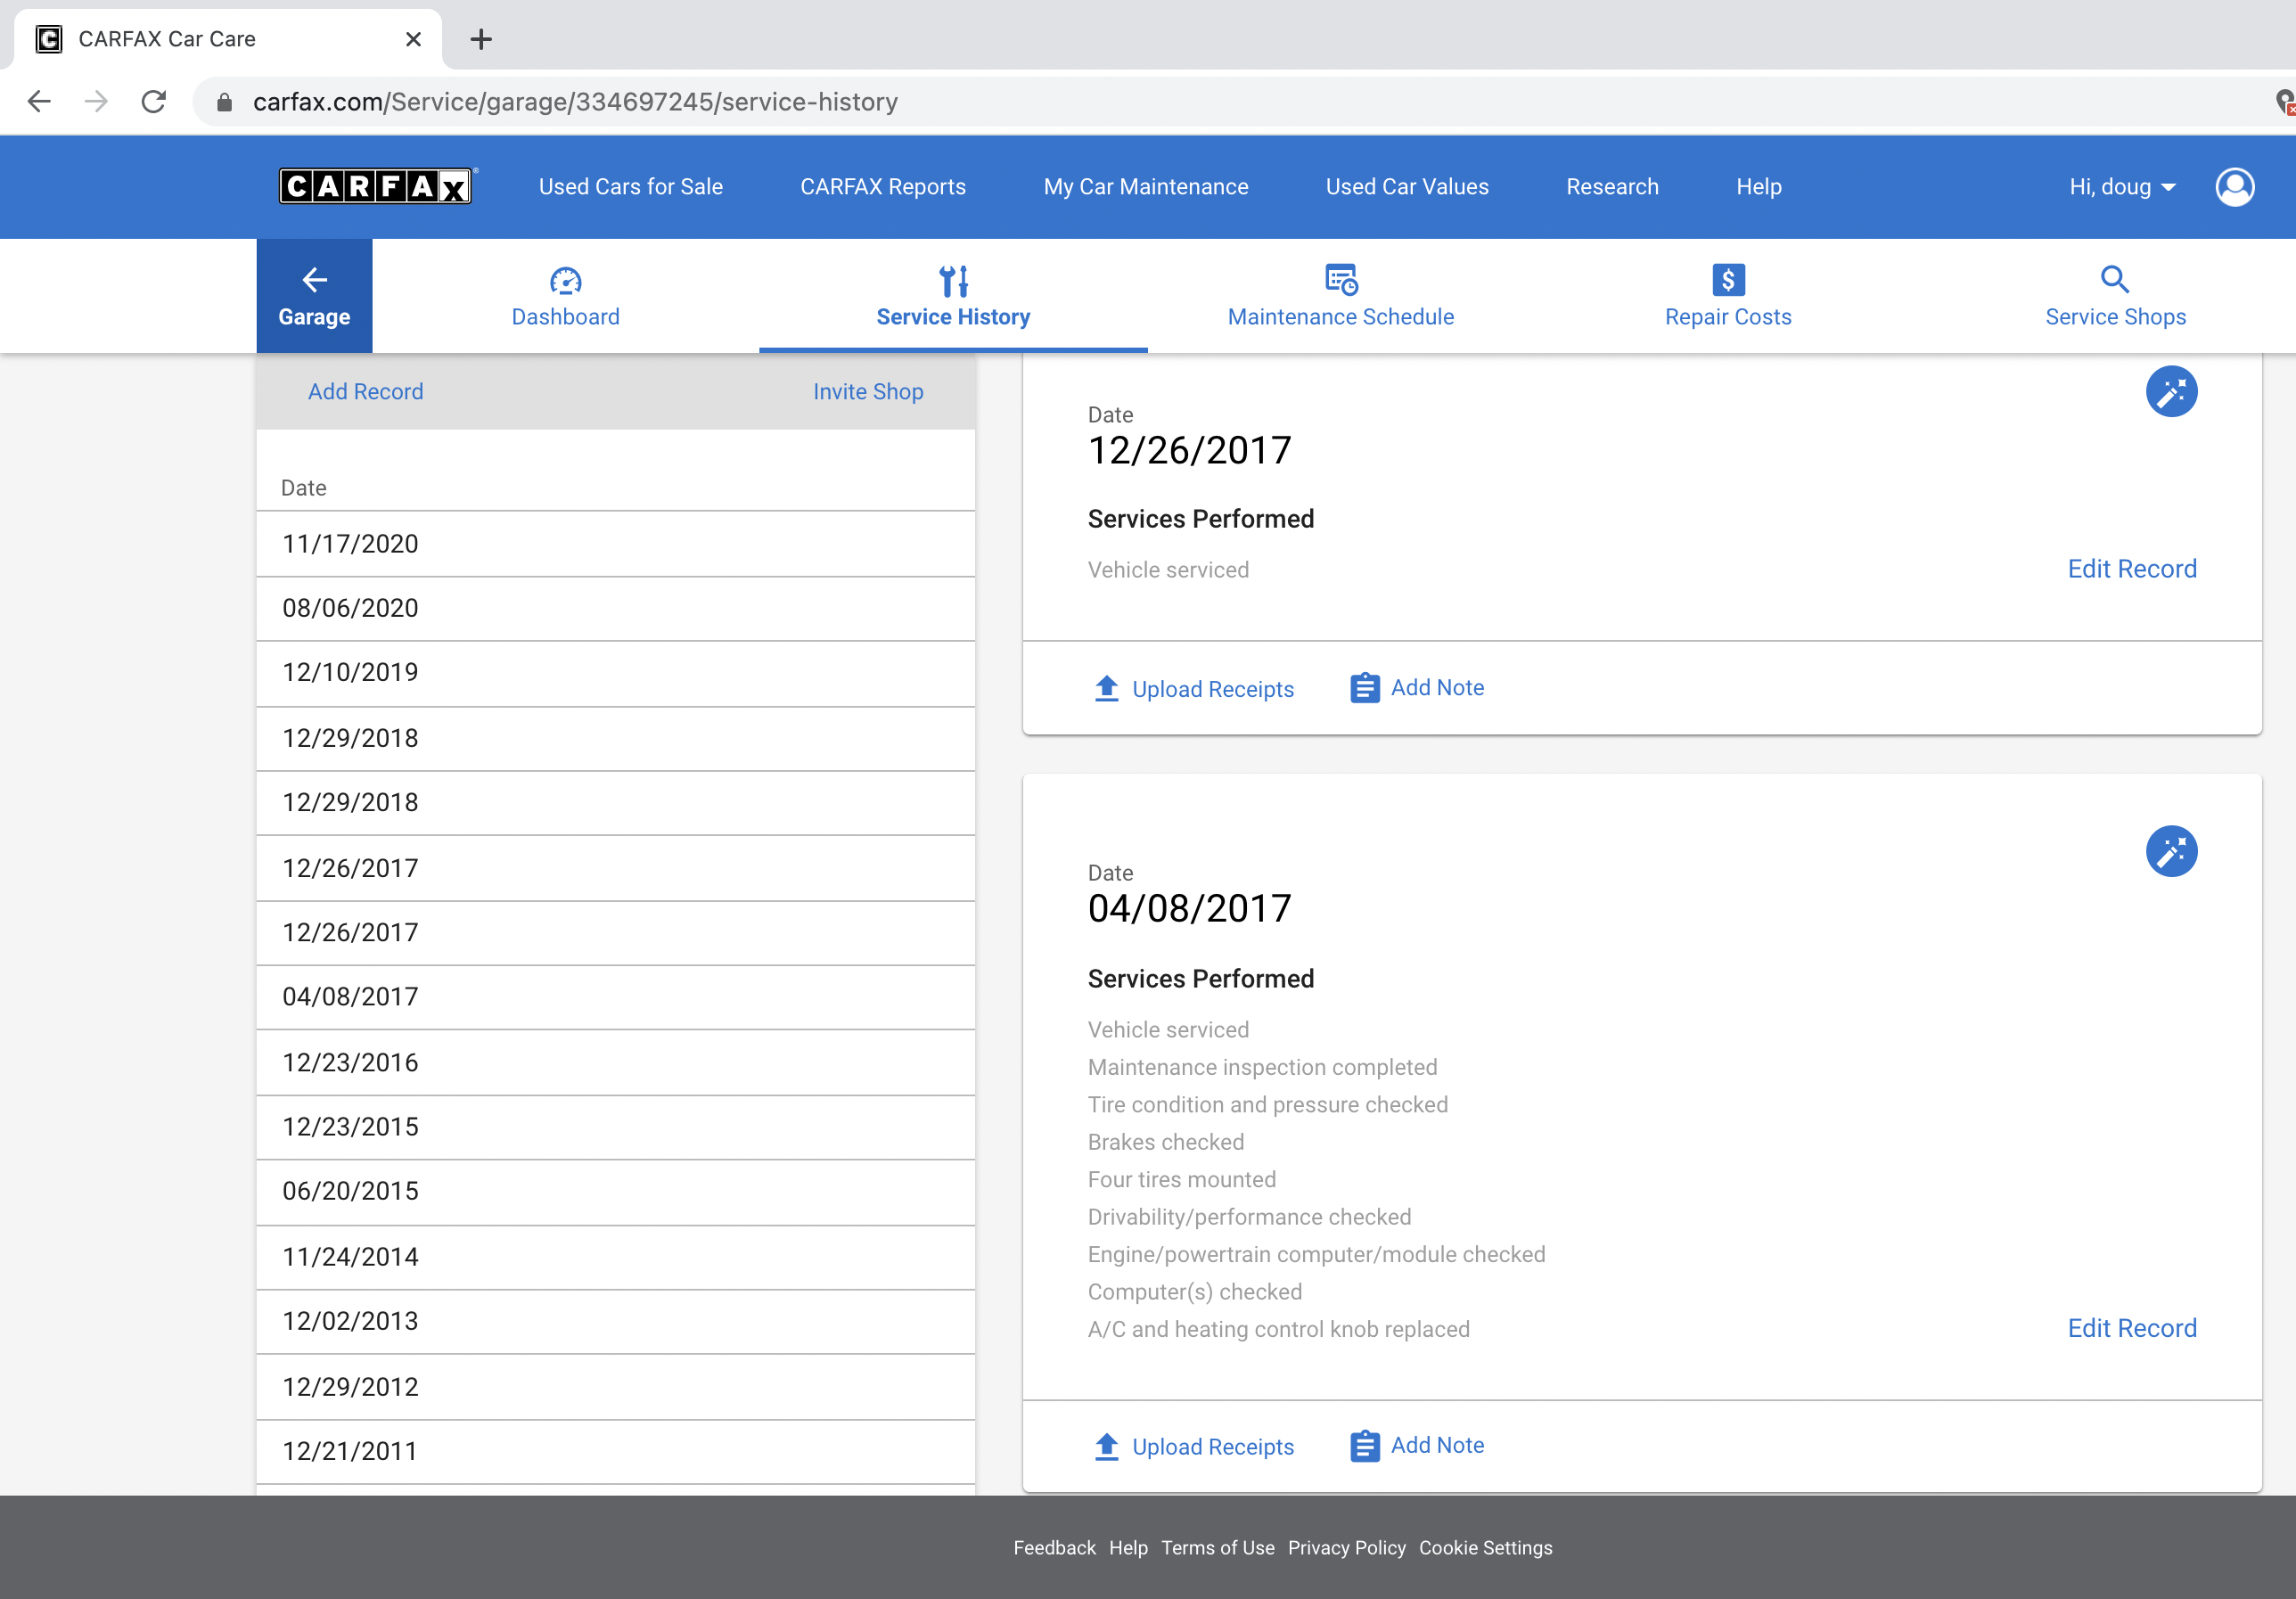Open Terms of Use footer link
The image size is (2296, 1599).
1217,1548
